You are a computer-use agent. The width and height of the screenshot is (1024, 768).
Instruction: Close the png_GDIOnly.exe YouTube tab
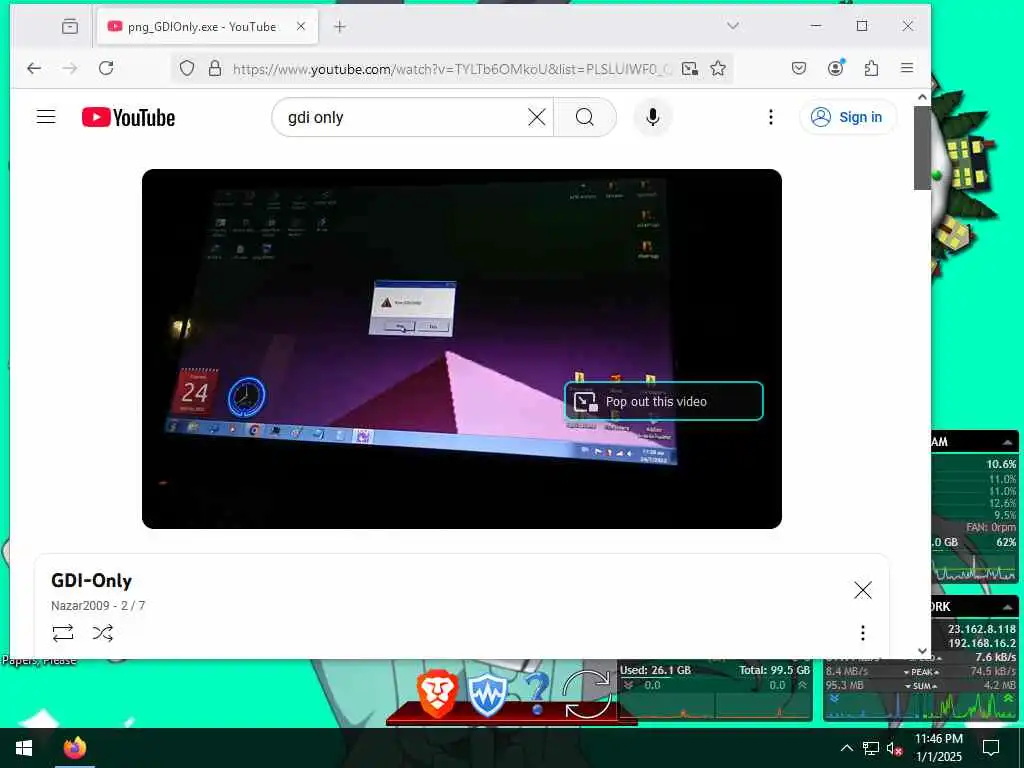coord(300,26)
